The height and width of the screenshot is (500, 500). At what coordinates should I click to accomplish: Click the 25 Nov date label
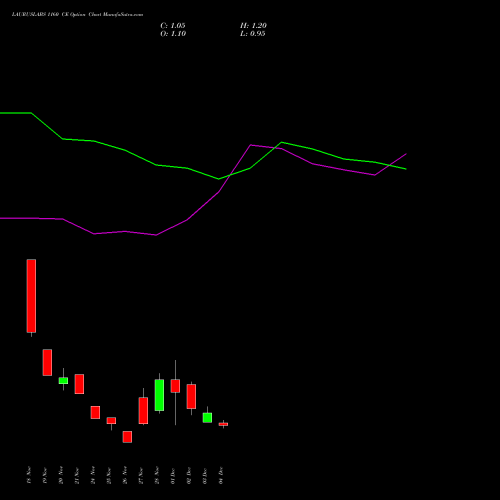[x=109, y=475]
